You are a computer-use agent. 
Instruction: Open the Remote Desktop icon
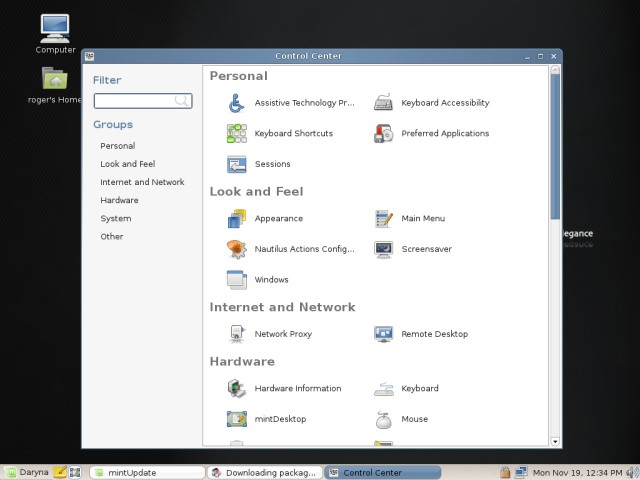(383, 334)
